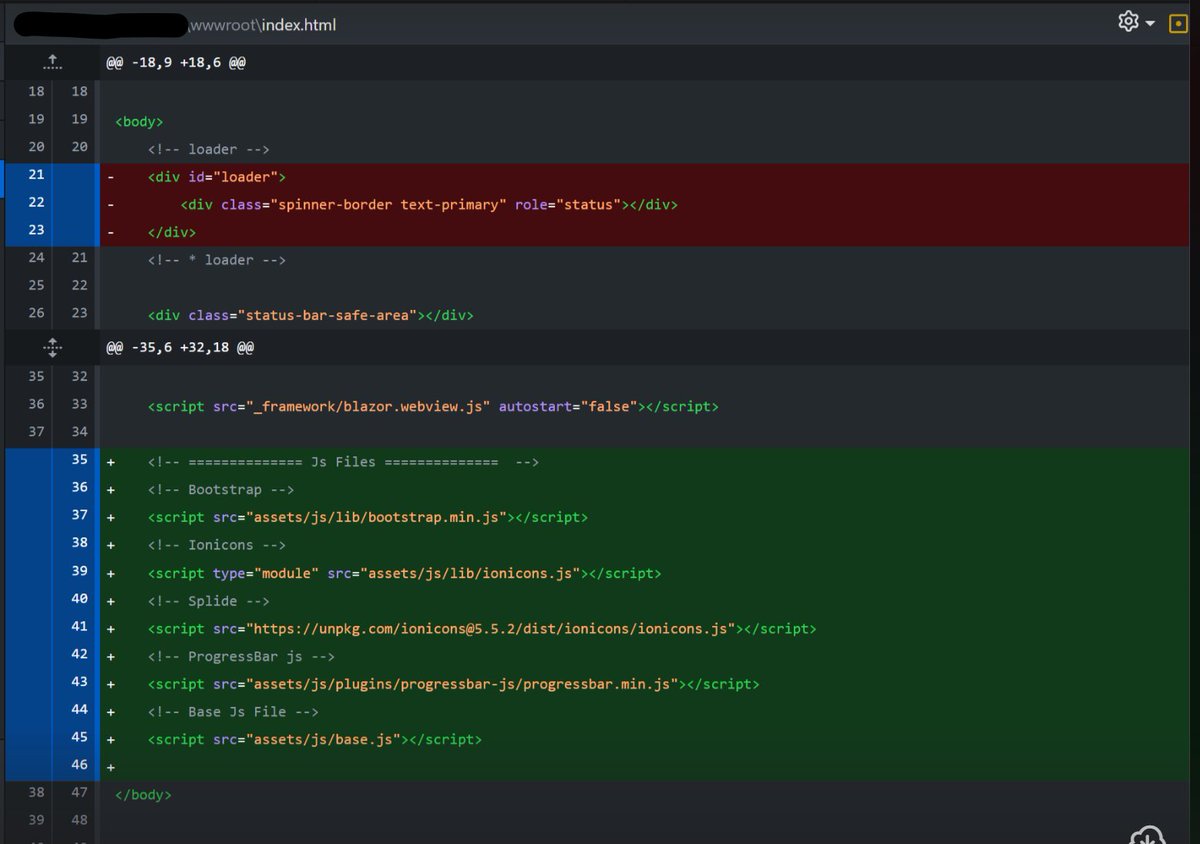This screenshot has height=844, width=1200.
Task: Click the empty added line number 46
Action: coord(79,764)
